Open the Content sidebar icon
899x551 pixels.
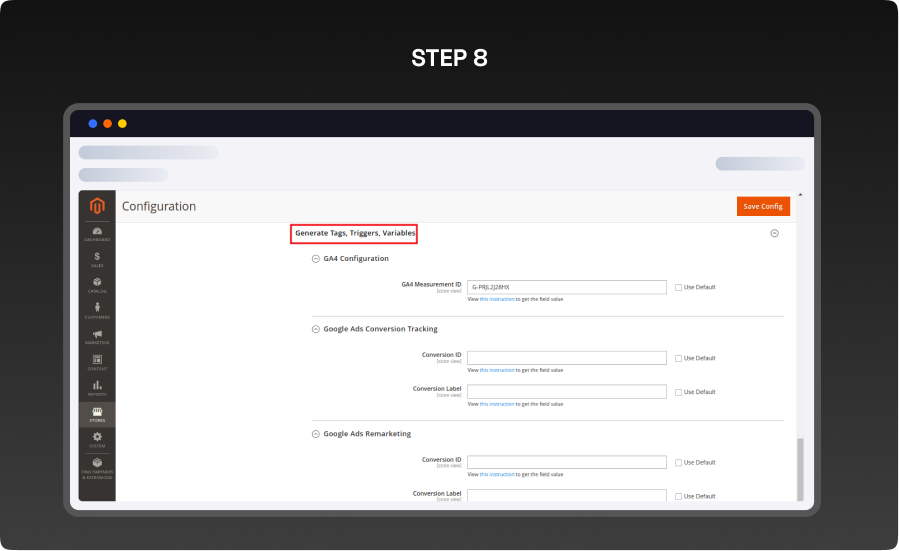click(x=97, y=362)
